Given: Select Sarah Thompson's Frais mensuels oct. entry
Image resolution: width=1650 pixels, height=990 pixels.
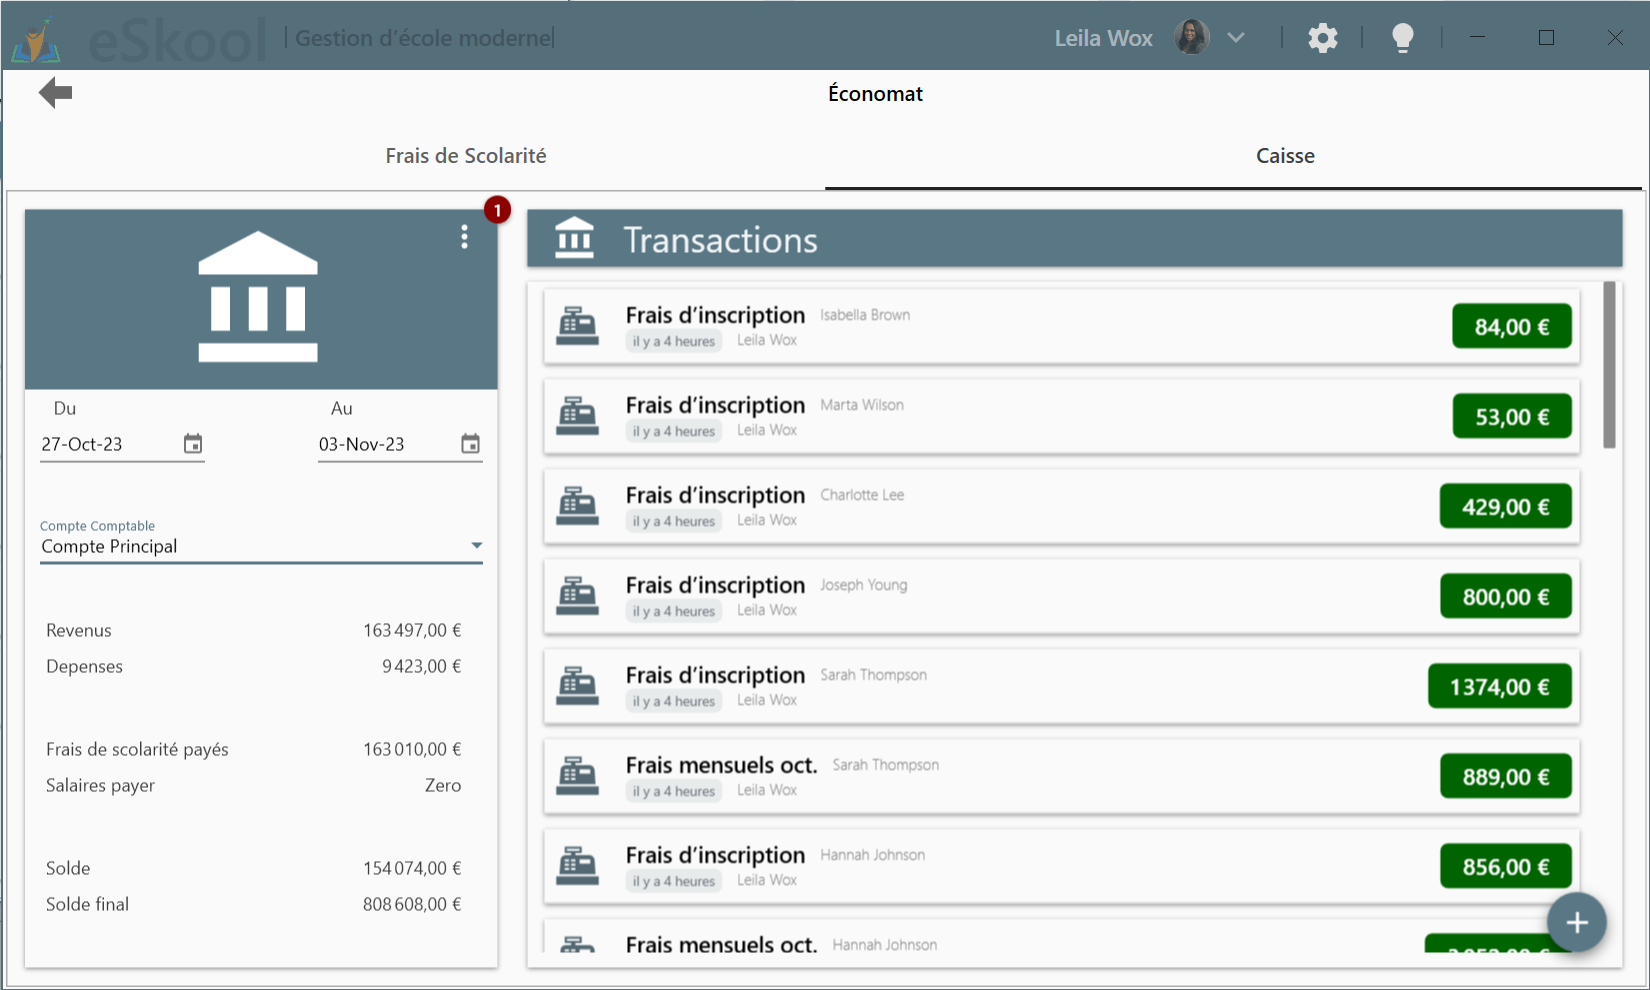Looking at the screenshot, I should point(1000,776).
